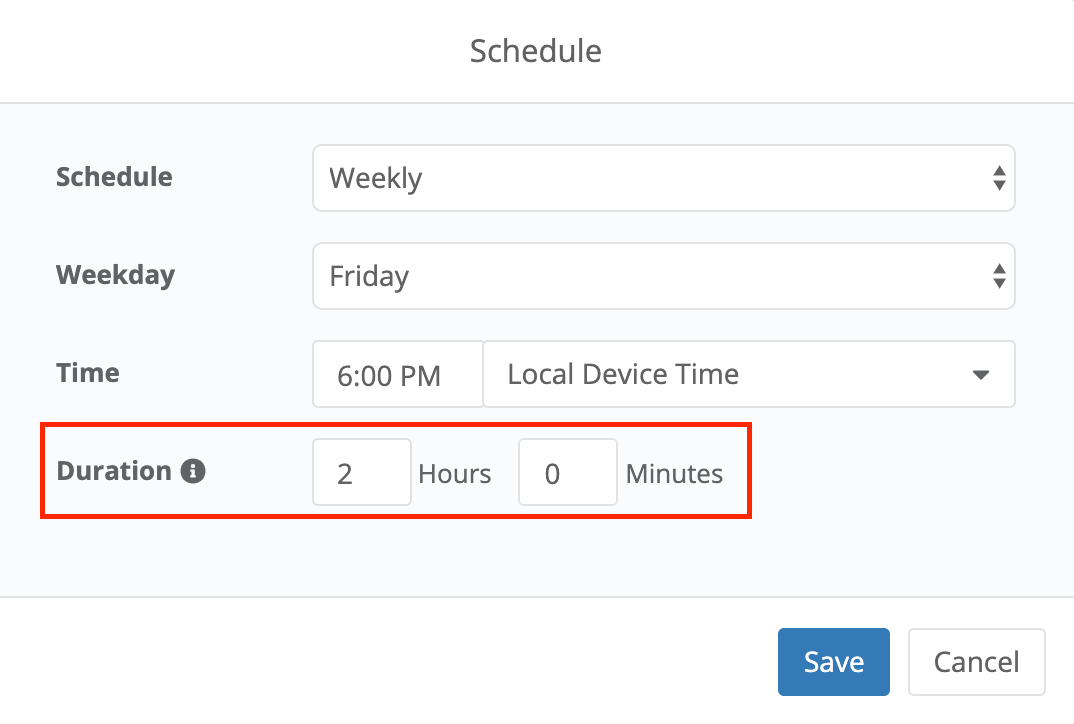Click the Minutes unit label
Image resolution: width=1074 pixels, height=724 pixels.
(x=674, y=473)
